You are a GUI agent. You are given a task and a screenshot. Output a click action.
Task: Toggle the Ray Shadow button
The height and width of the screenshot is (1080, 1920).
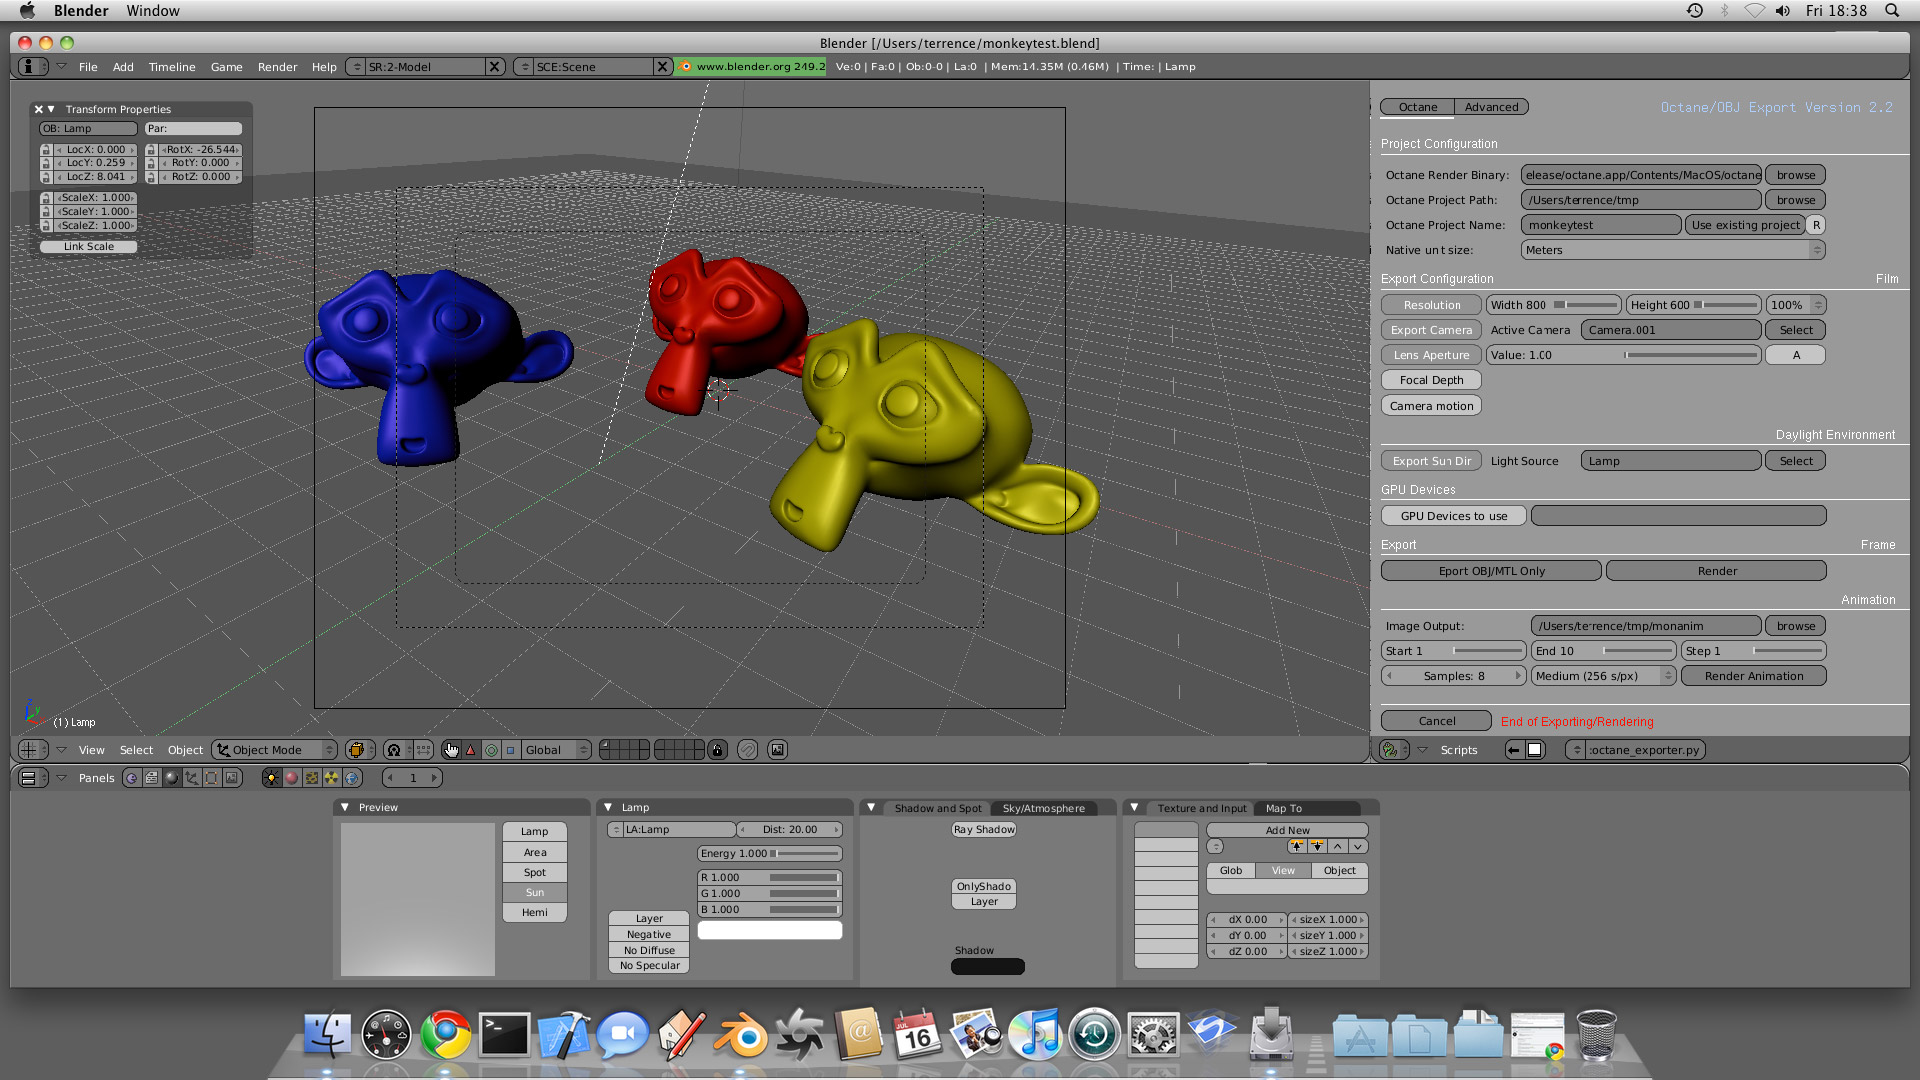tap(984, 830)
